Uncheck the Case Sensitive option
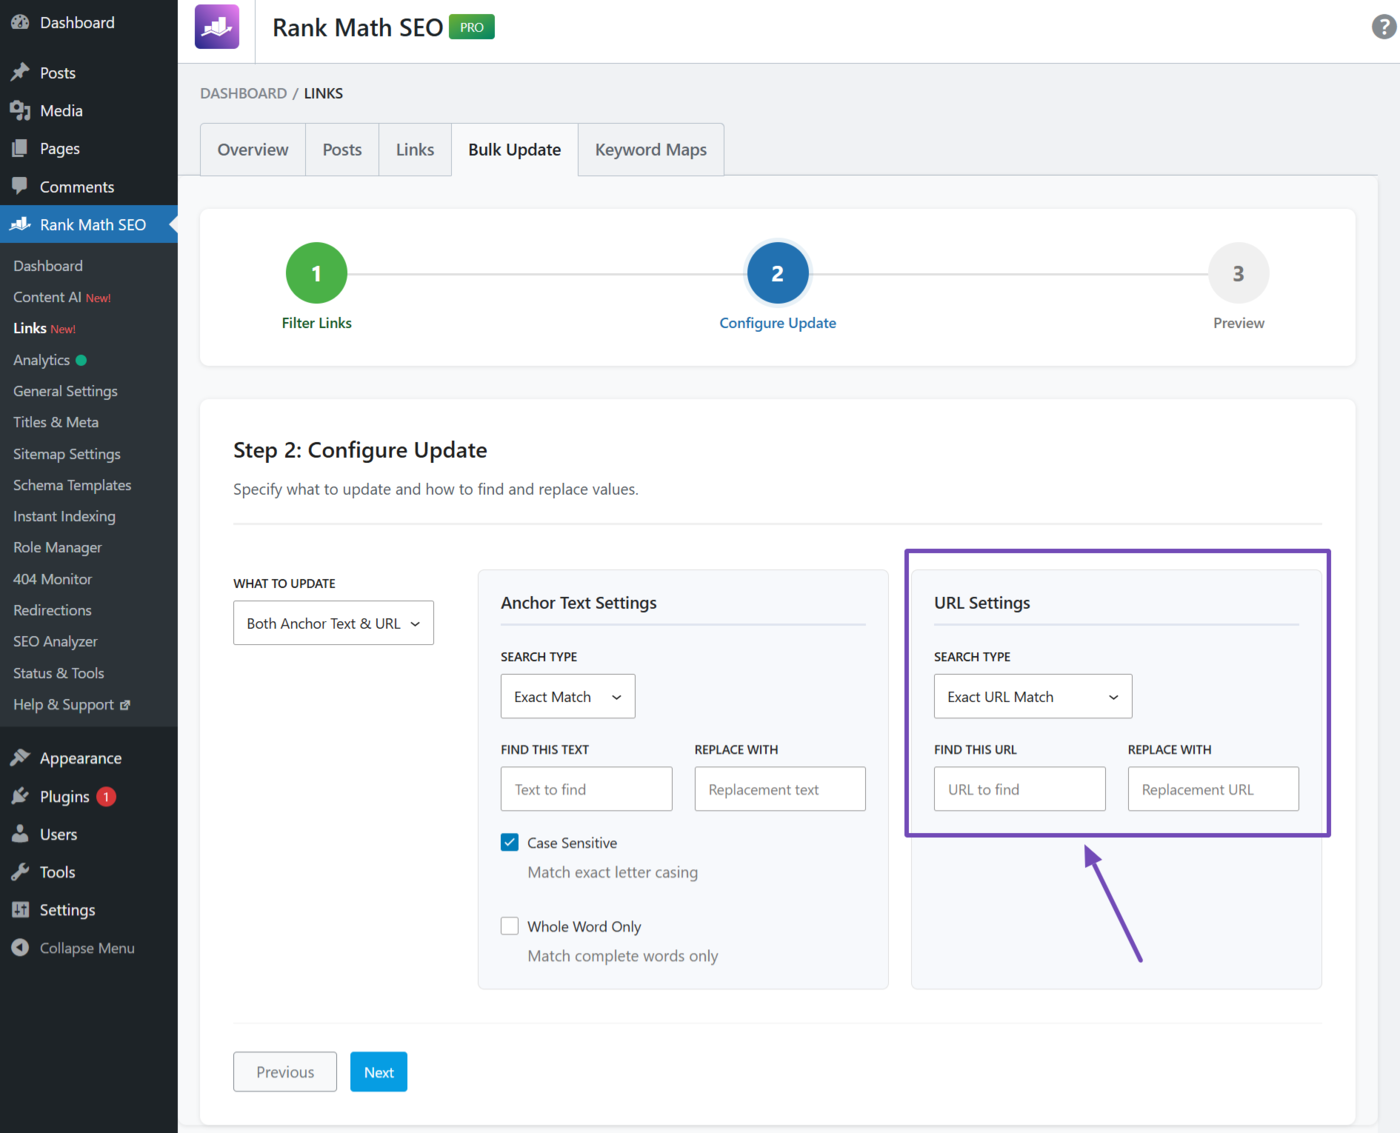Viewport: 1400px width, 1133px height. pyautogui.click(x=510, y=842)
